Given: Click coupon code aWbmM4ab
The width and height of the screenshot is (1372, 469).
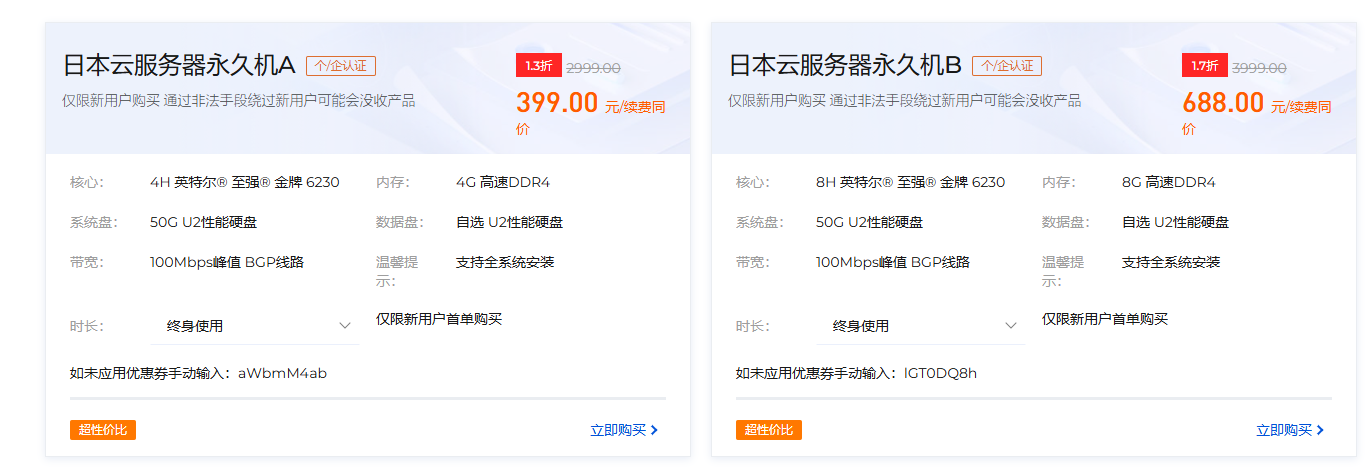Looking at the screenshot, I should pyautogui.click(x=282, y=374).
